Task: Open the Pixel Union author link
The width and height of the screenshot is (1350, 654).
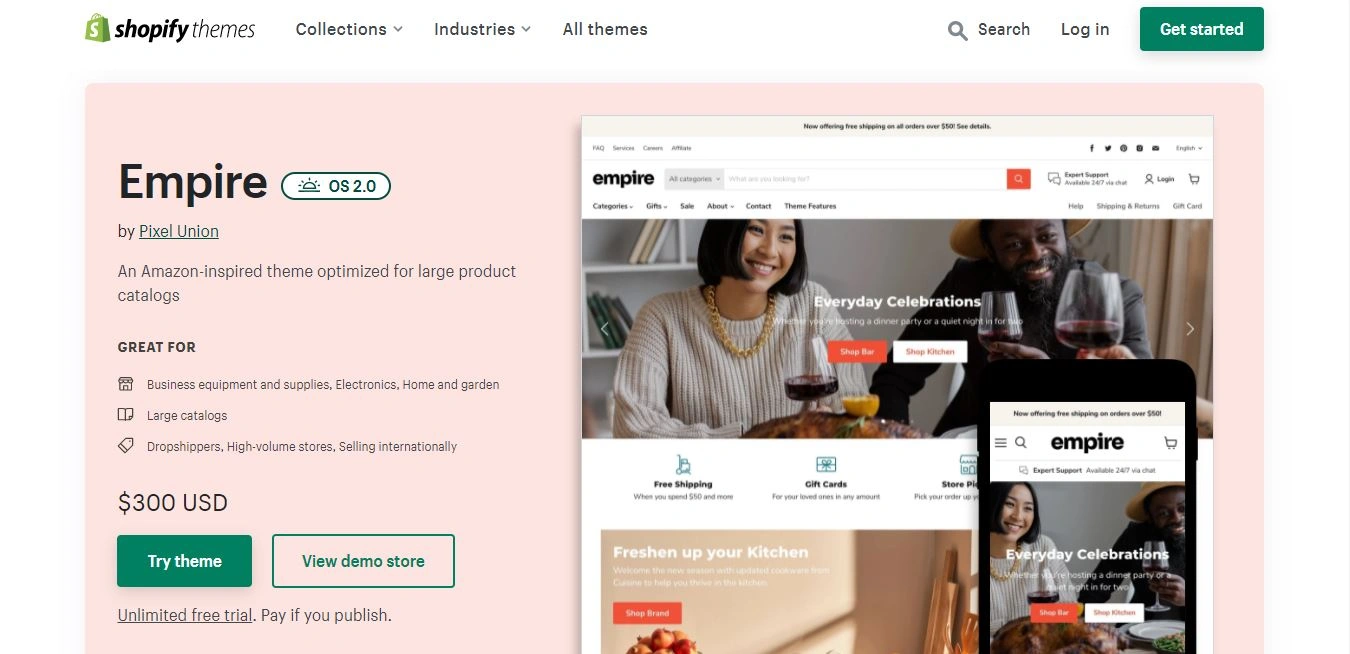Action: pos(179,231)
